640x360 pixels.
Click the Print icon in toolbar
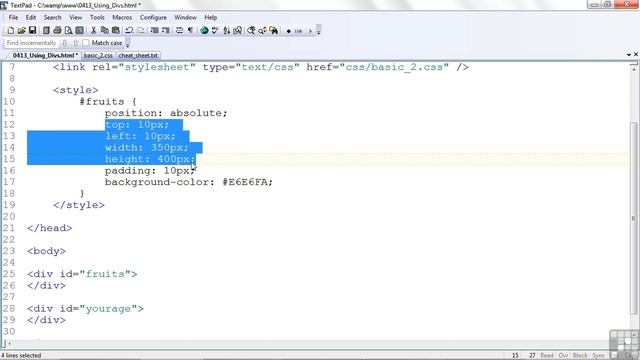click(x=57, y=31)
